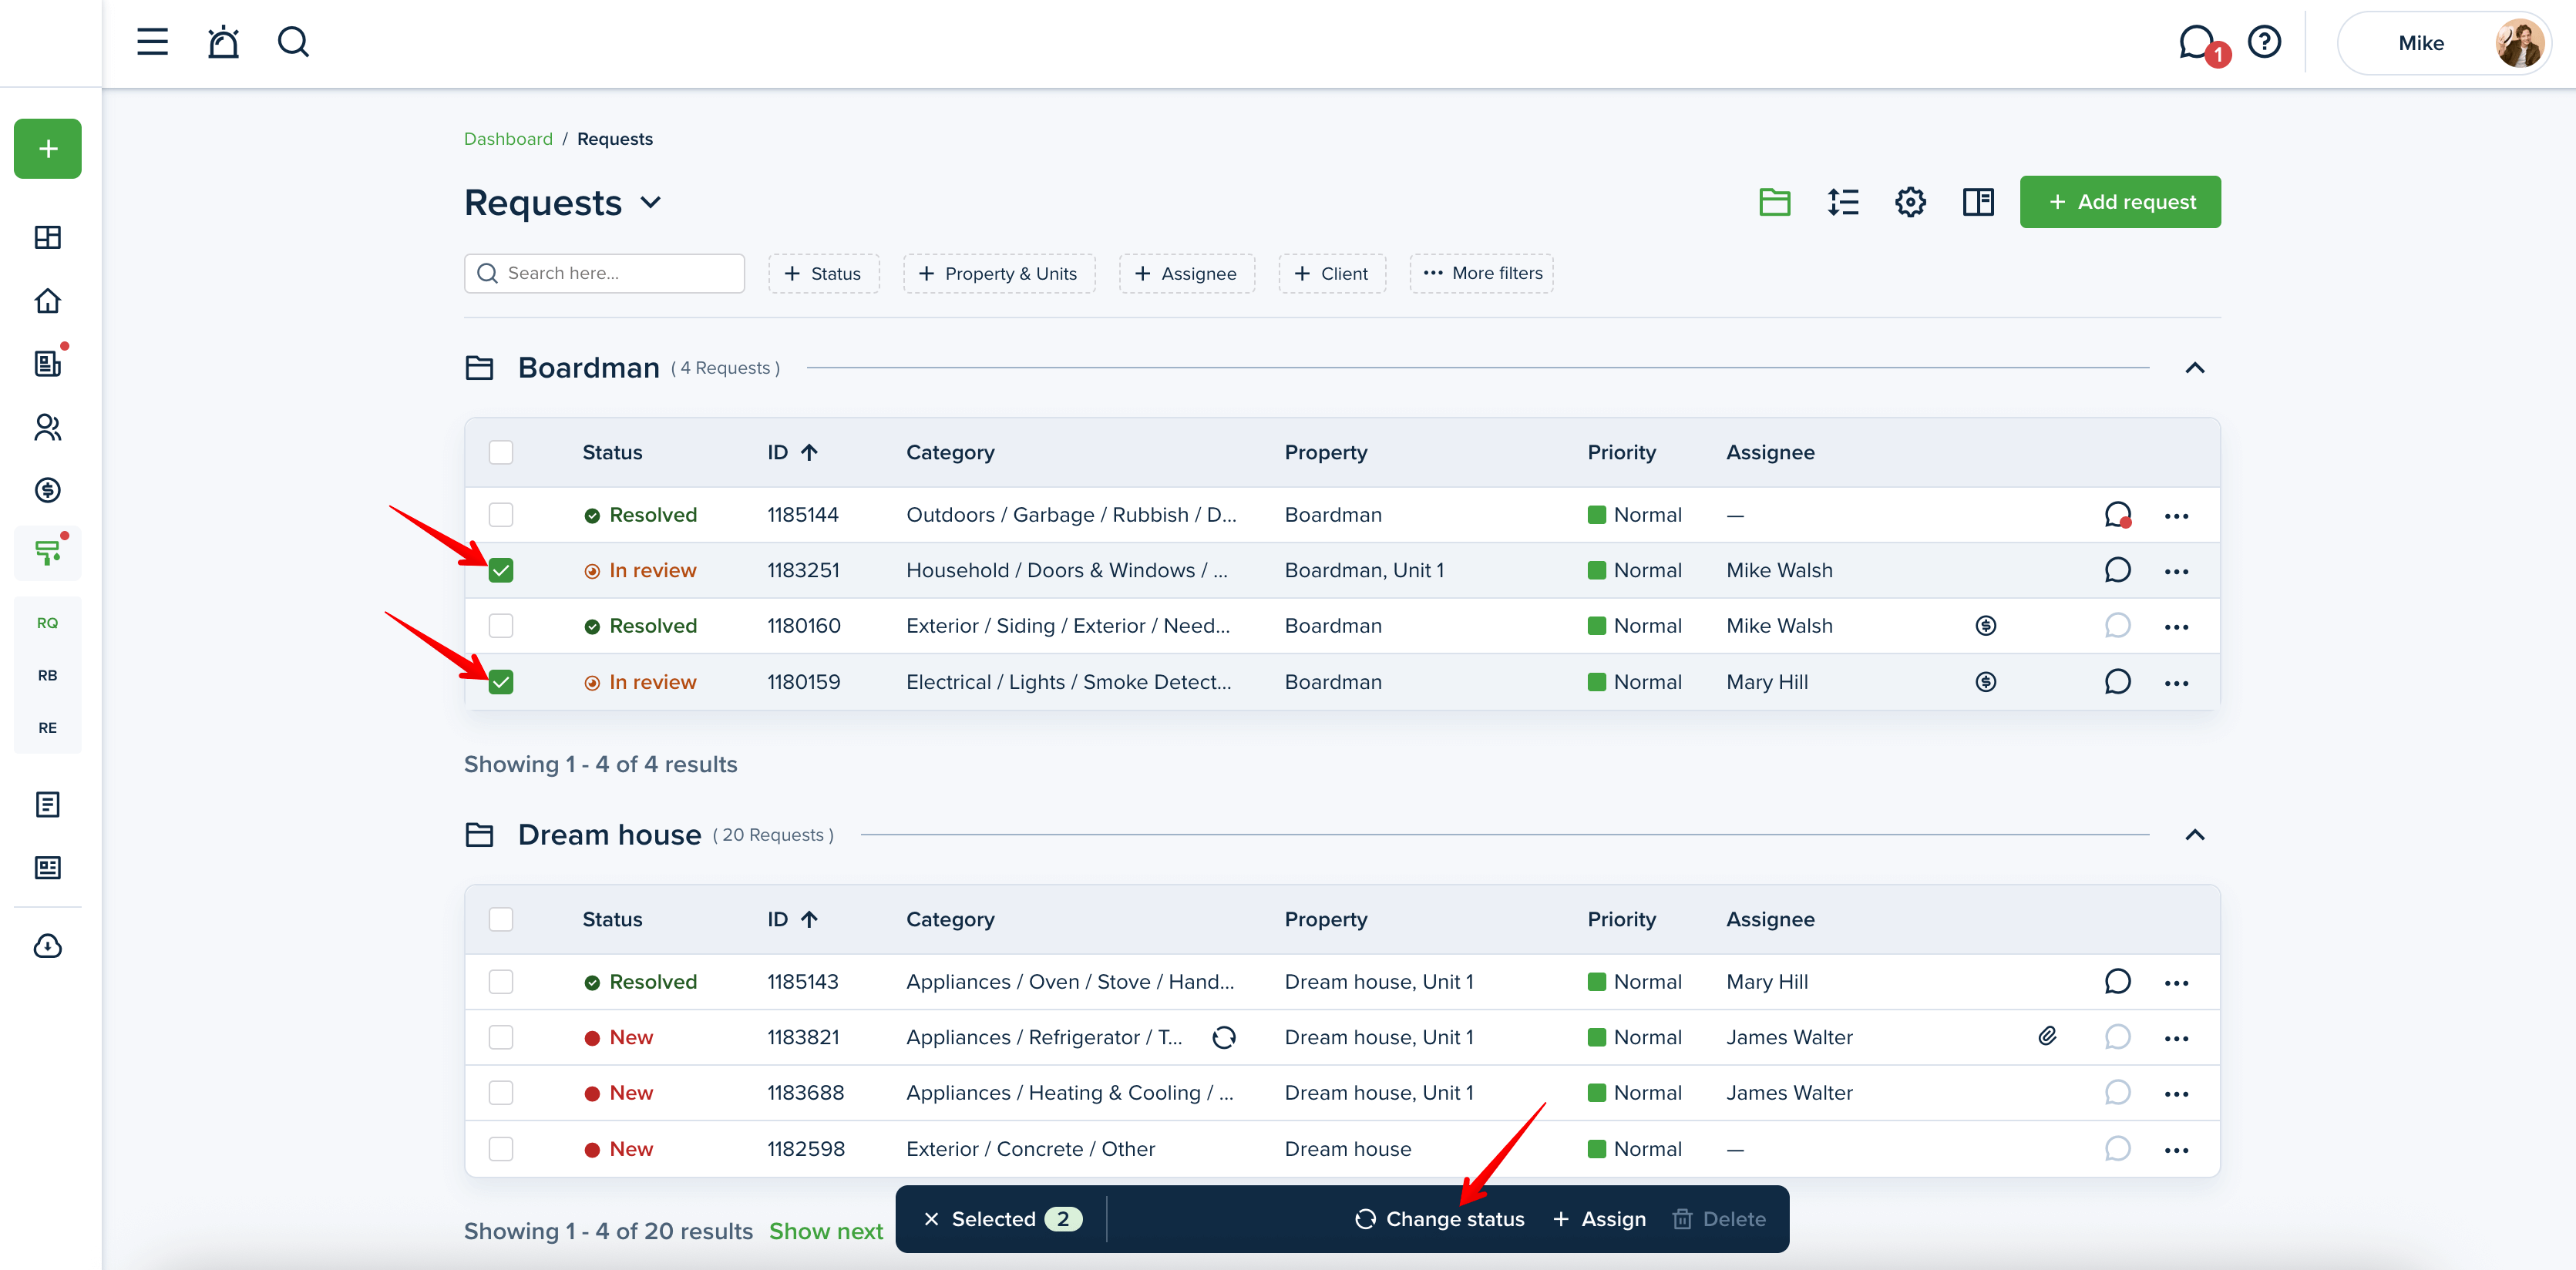Click the help question mark icon
2576x1270 pixels.
2264,42
